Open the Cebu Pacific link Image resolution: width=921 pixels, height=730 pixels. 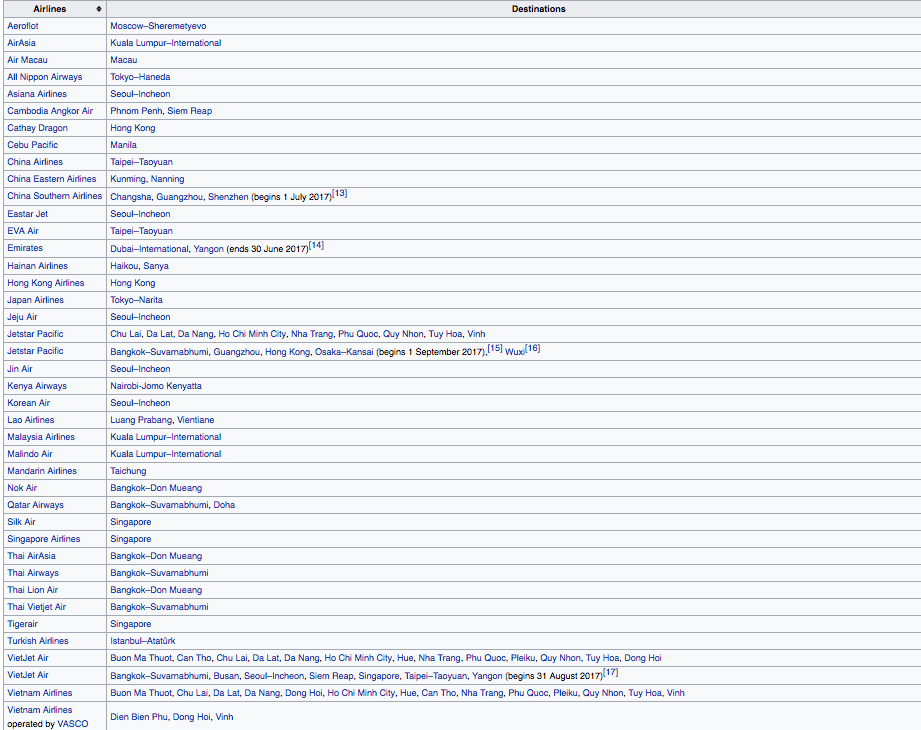coord(32,145)
